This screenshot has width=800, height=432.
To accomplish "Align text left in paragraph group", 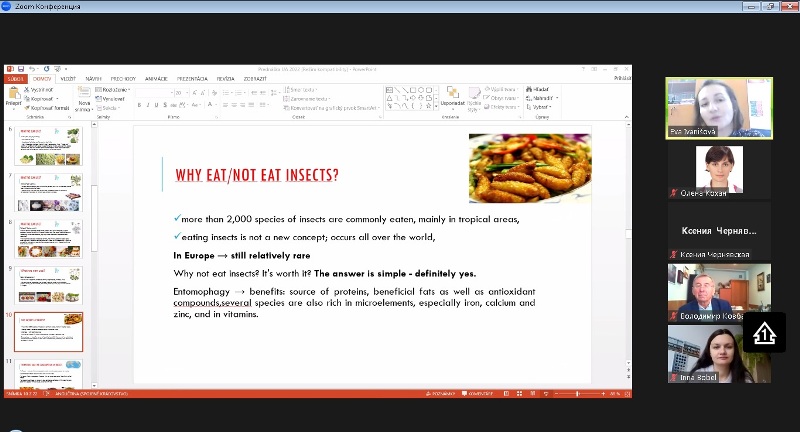I will (226, 105).
